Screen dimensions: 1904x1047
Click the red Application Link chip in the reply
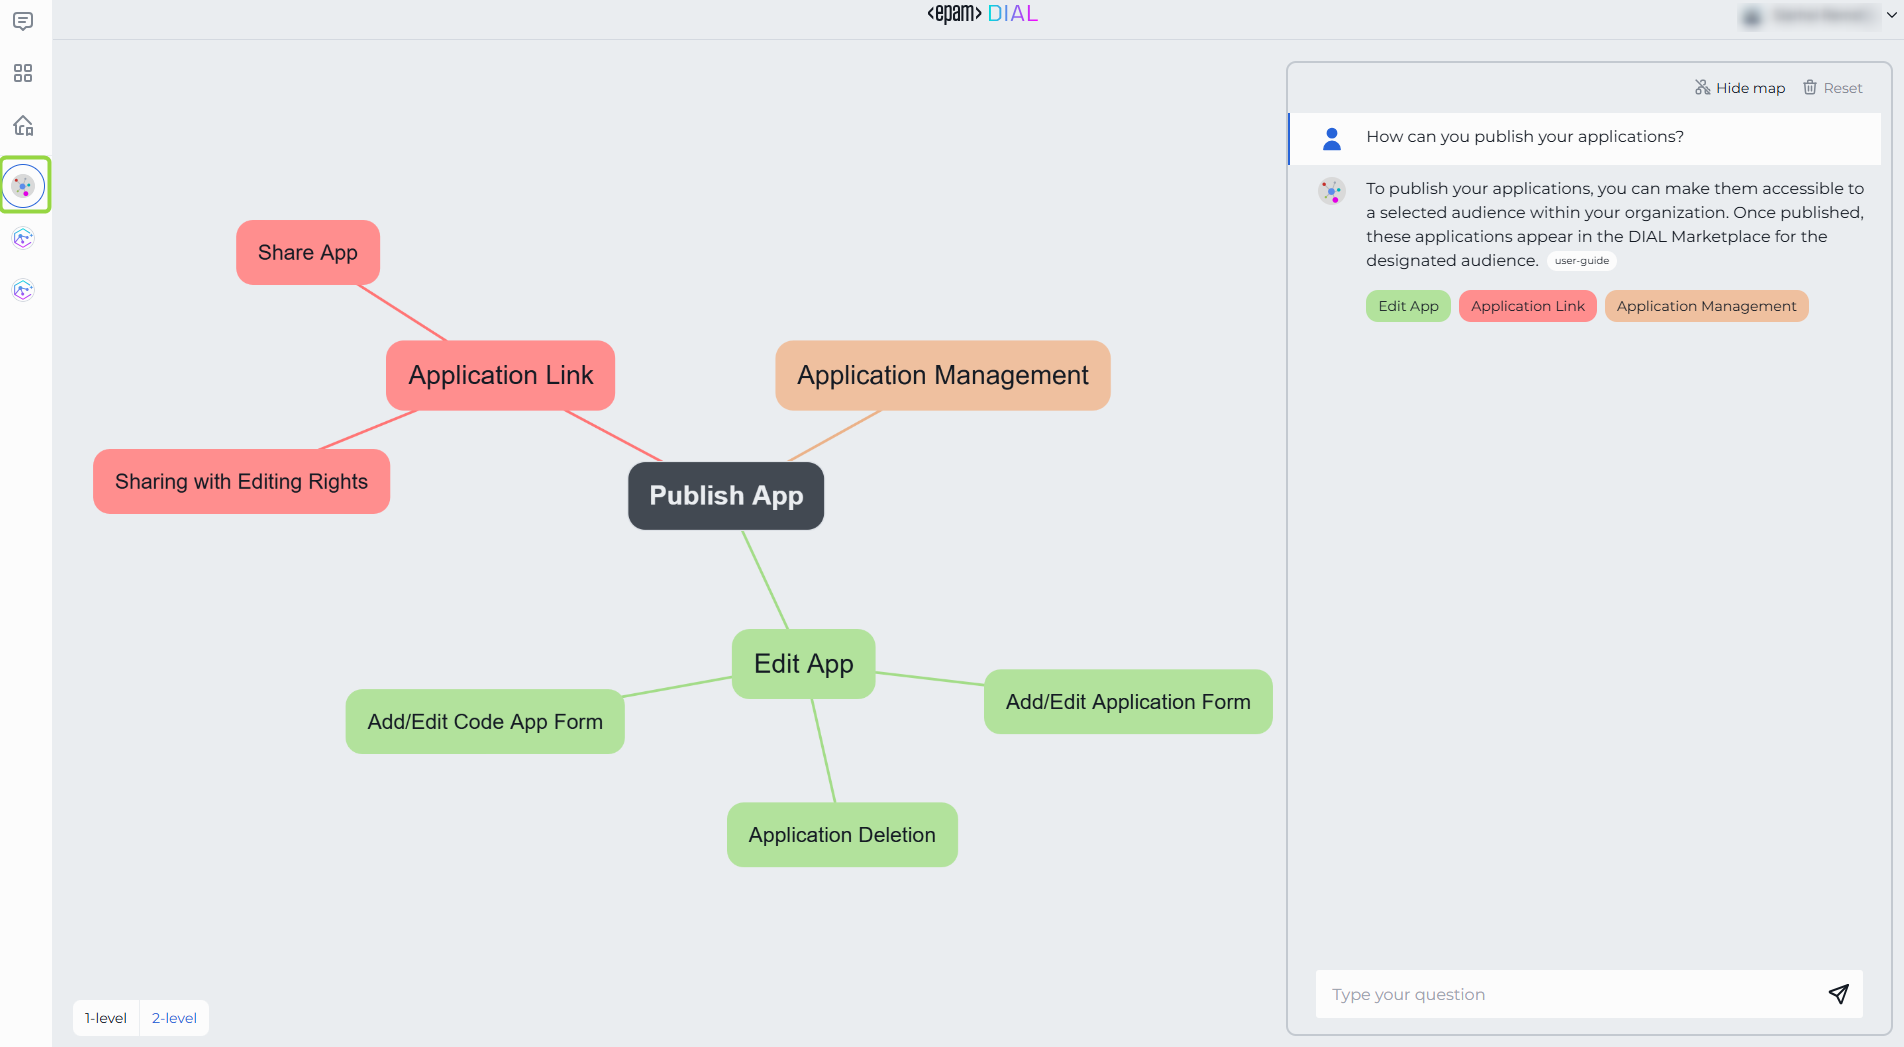tap(1527, 306)
